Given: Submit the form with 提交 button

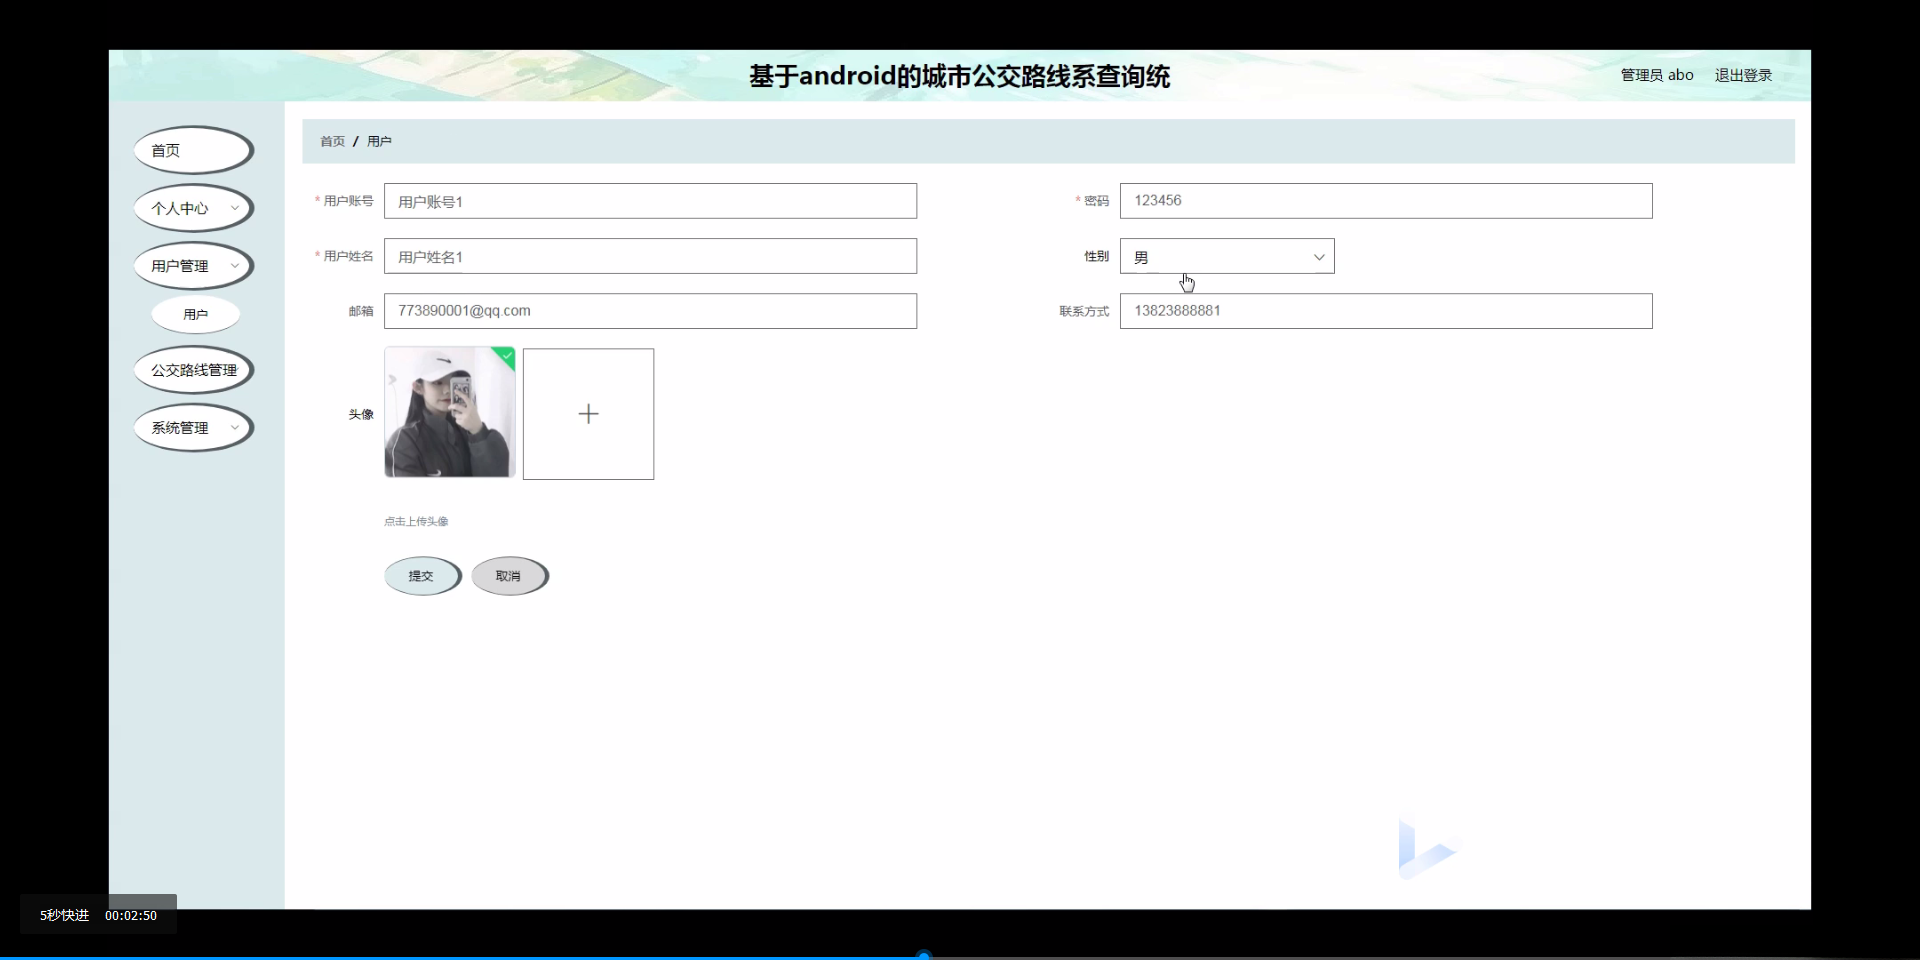Looking at the screenshot, I should (x=422, y=575).
